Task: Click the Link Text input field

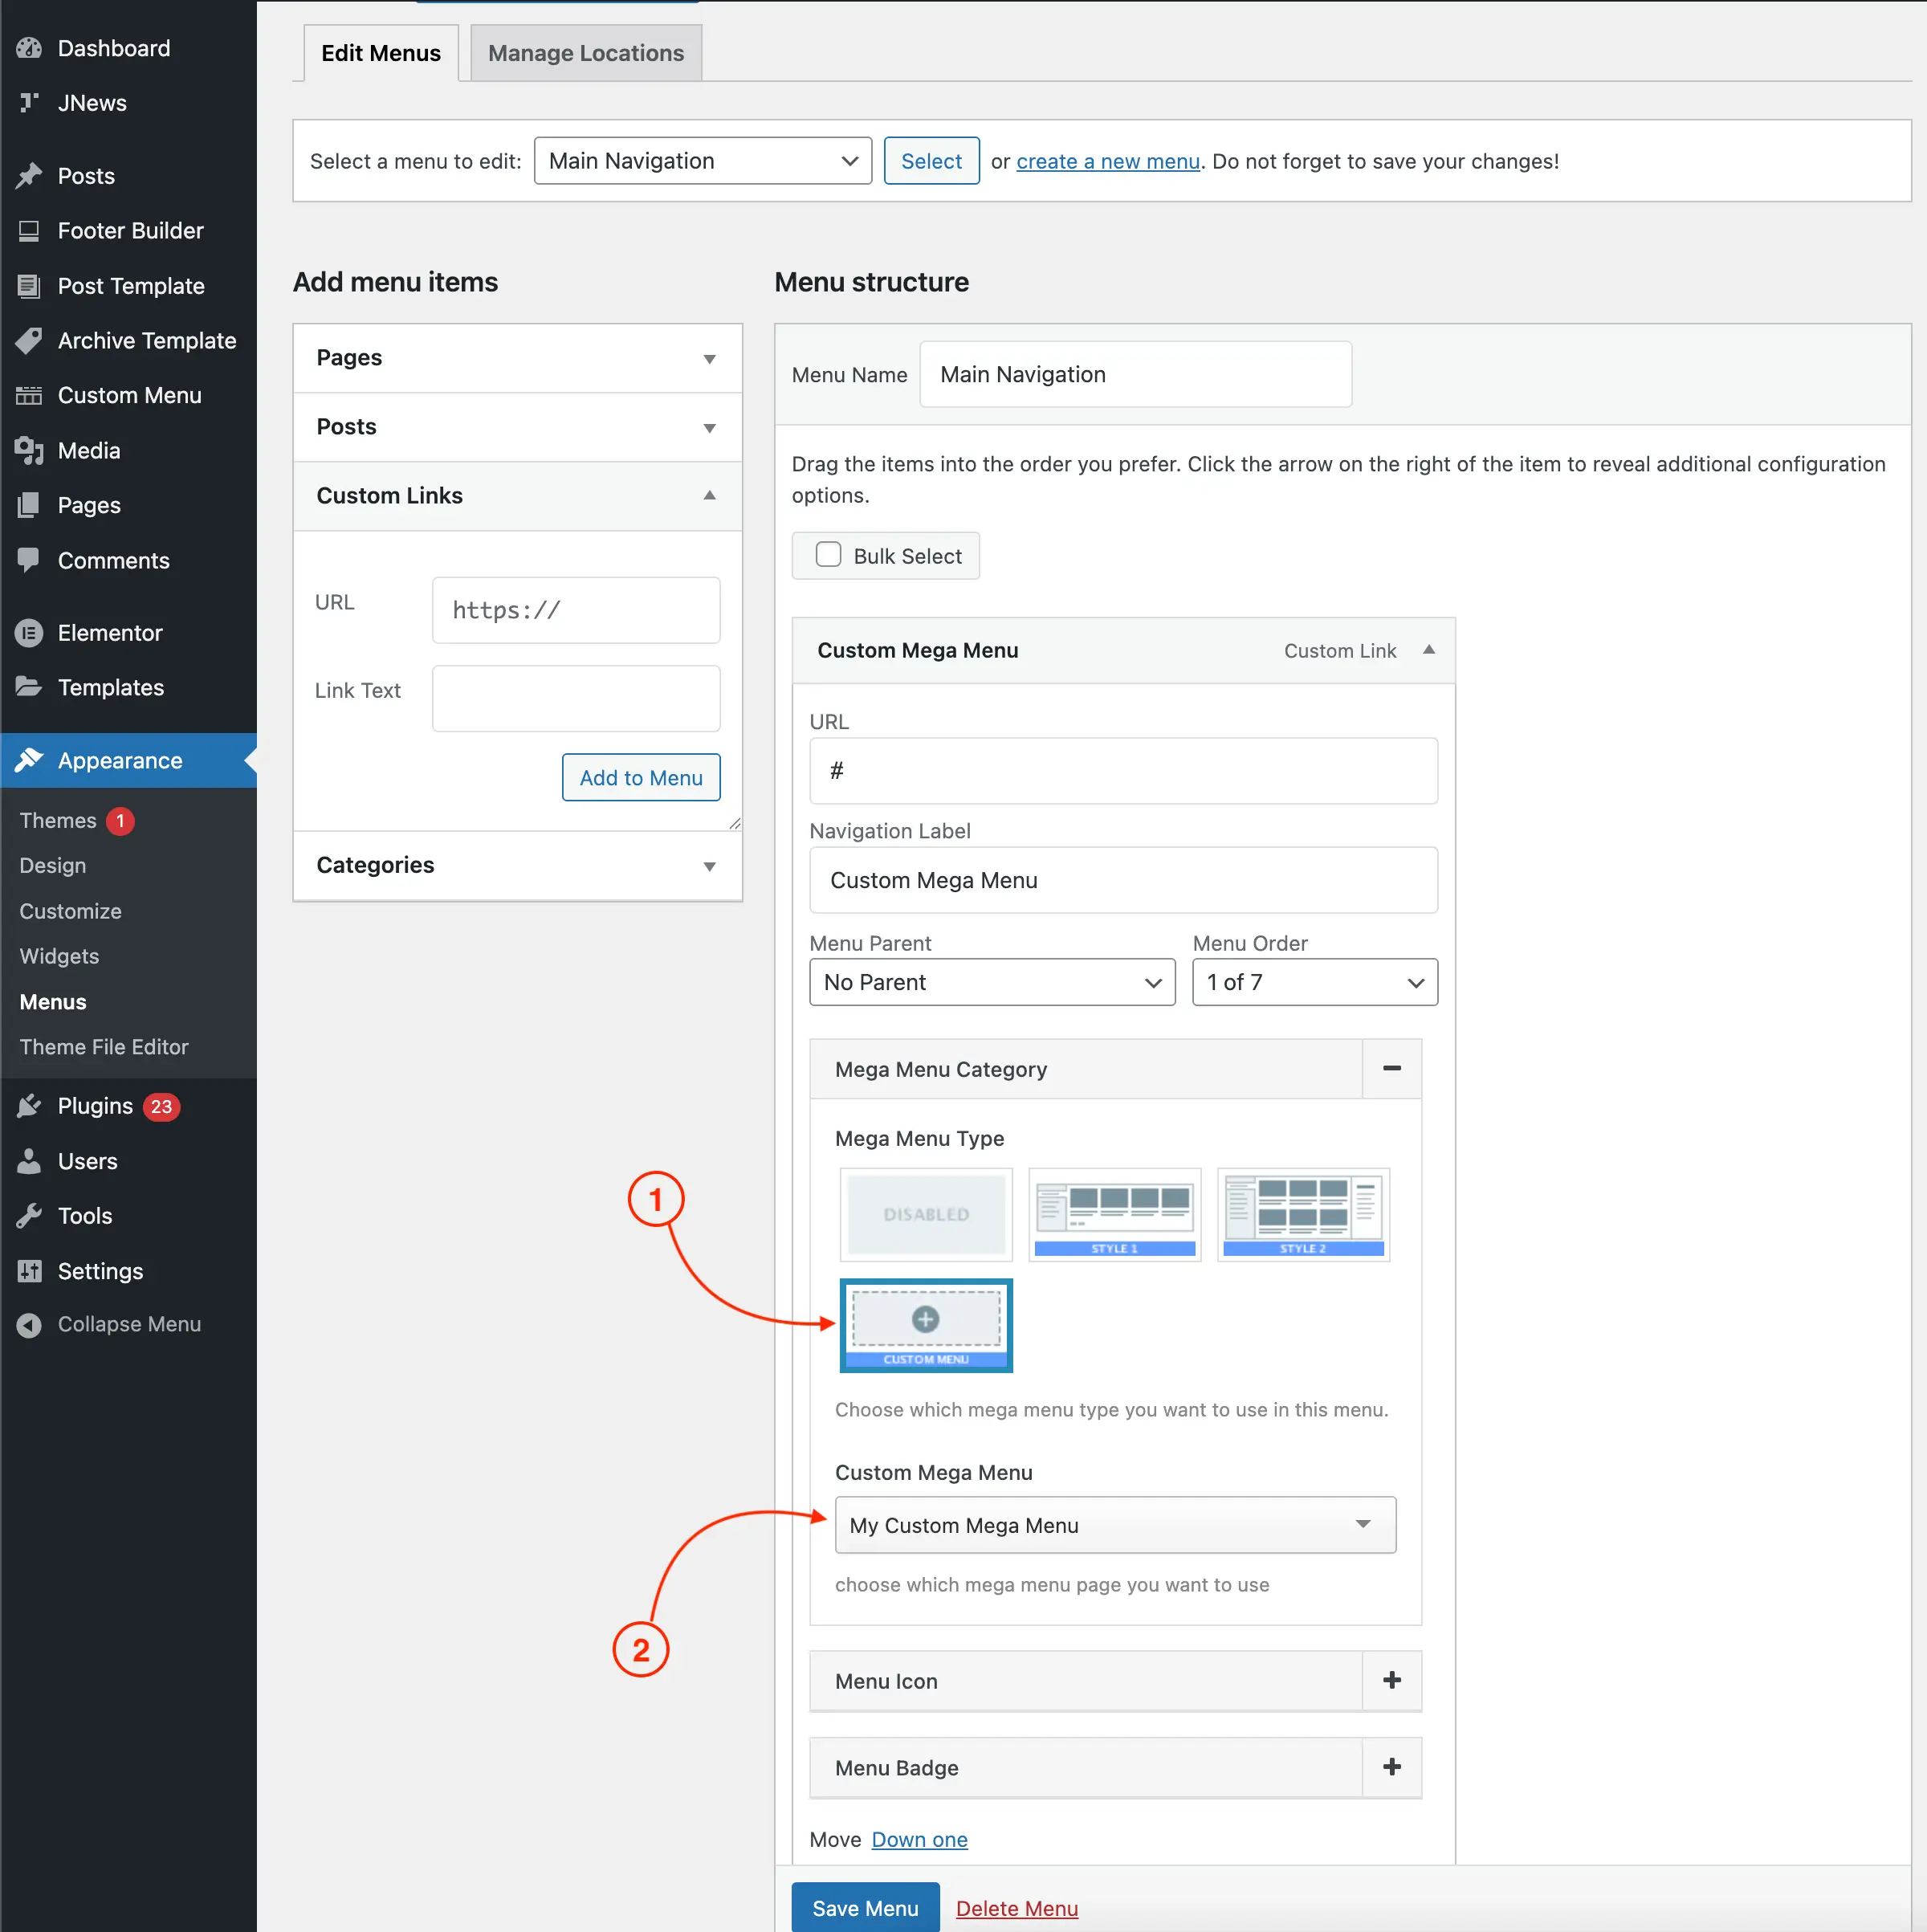Action: 576,698
